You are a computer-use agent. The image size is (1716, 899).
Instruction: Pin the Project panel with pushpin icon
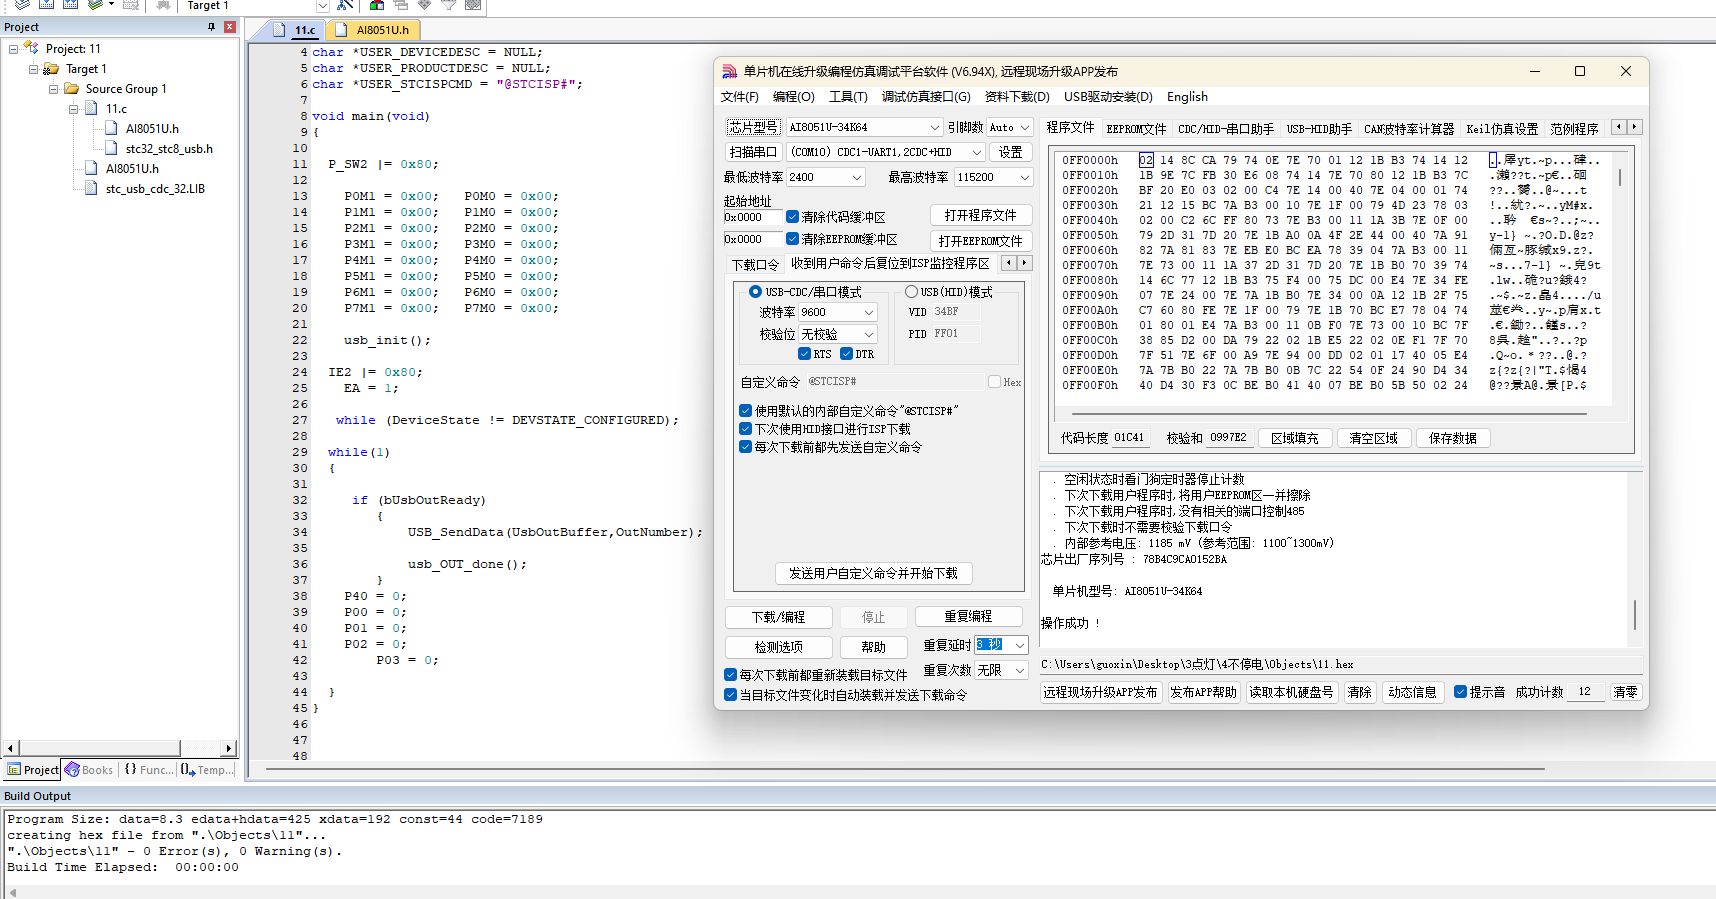pos(212,27)
